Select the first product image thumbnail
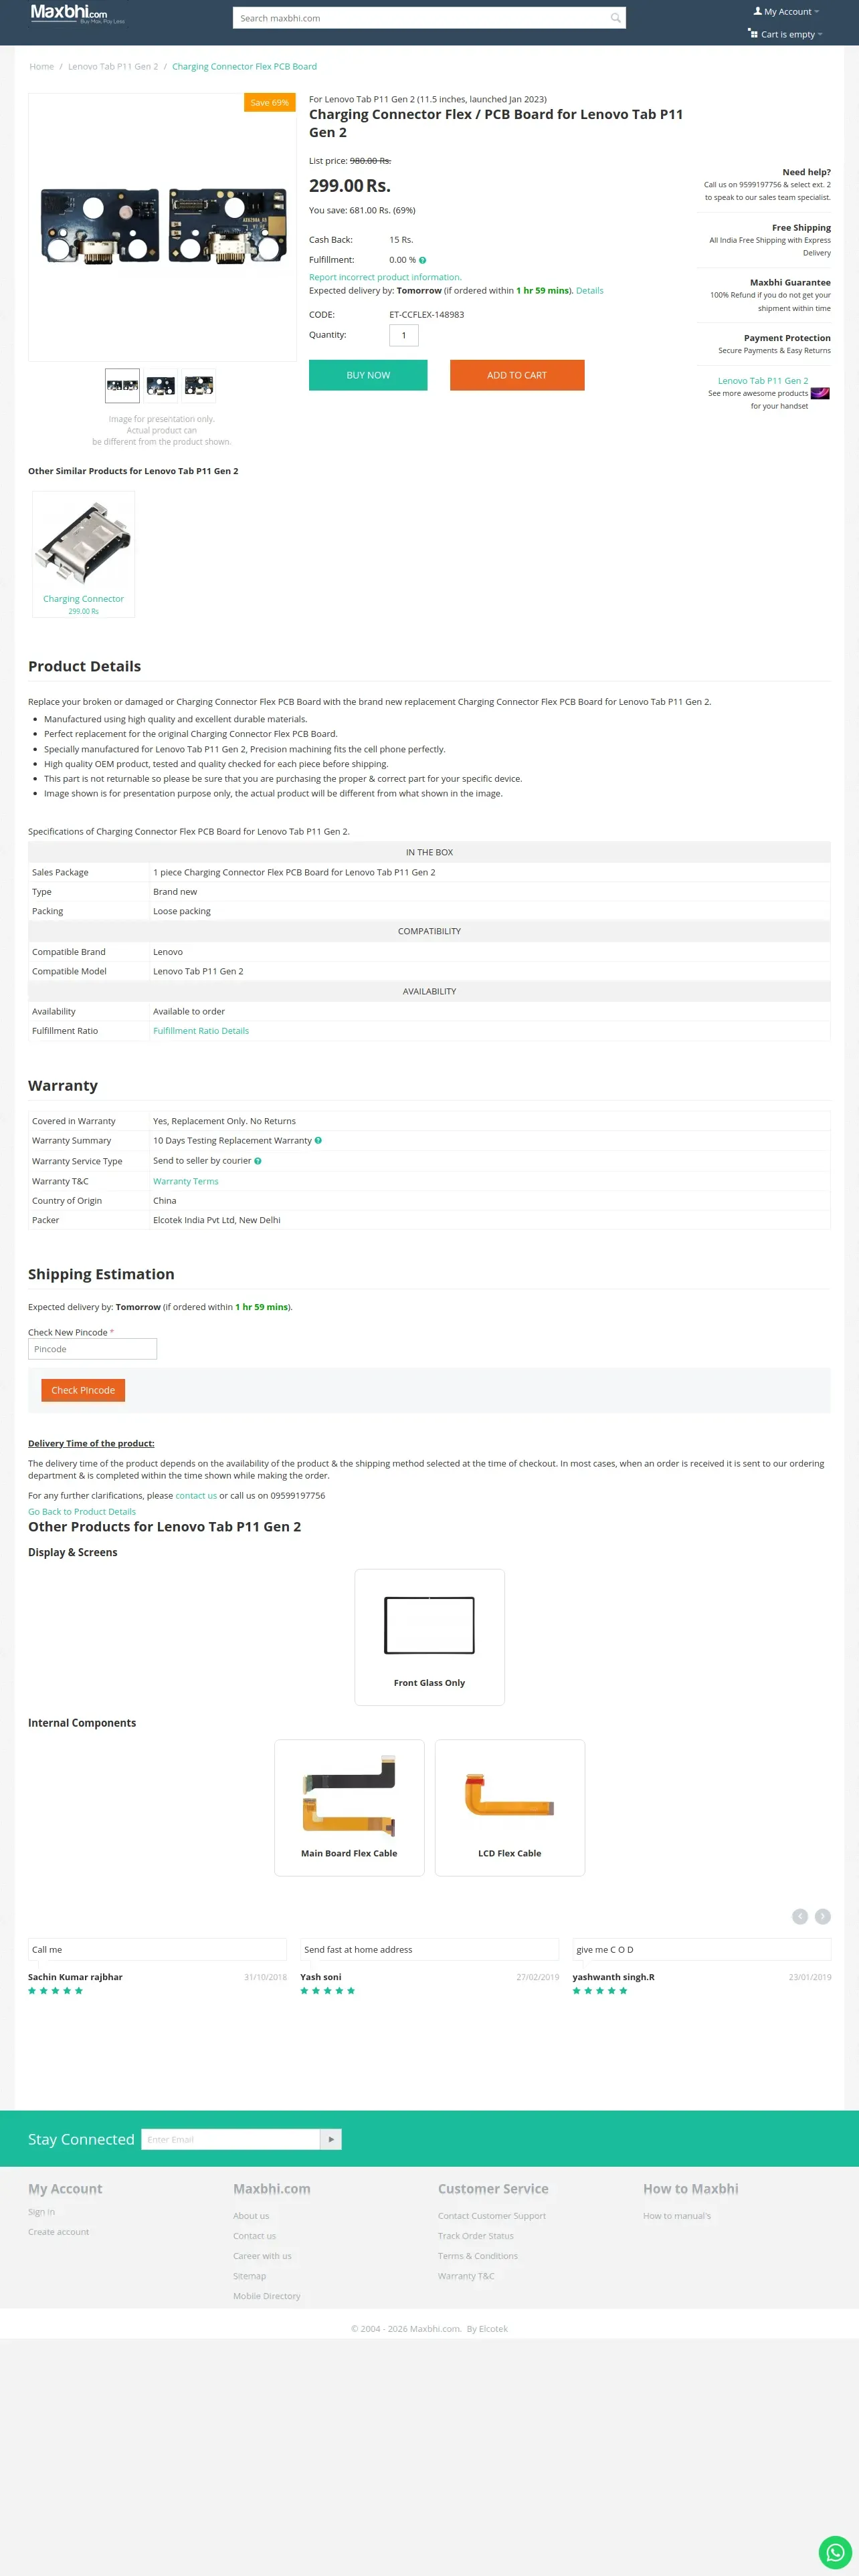 (x=122, y=385)
